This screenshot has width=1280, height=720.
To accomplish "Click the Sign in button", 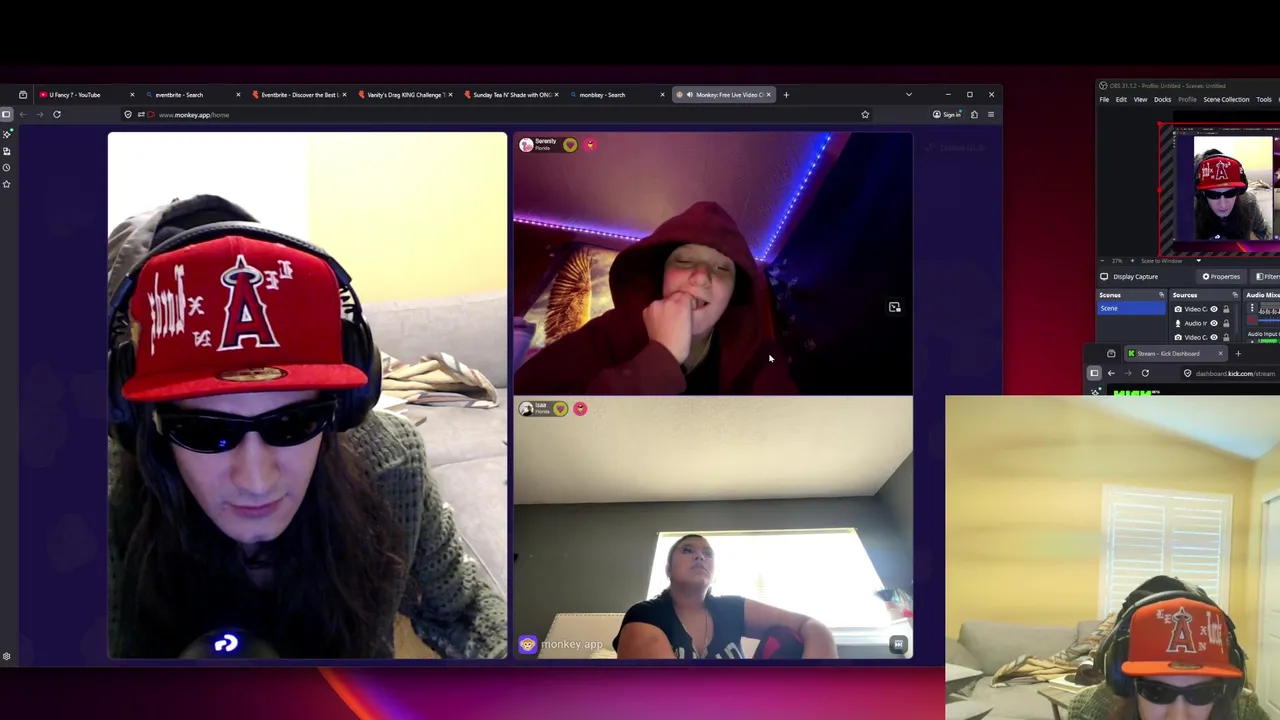I will click(x=946, y=114).
